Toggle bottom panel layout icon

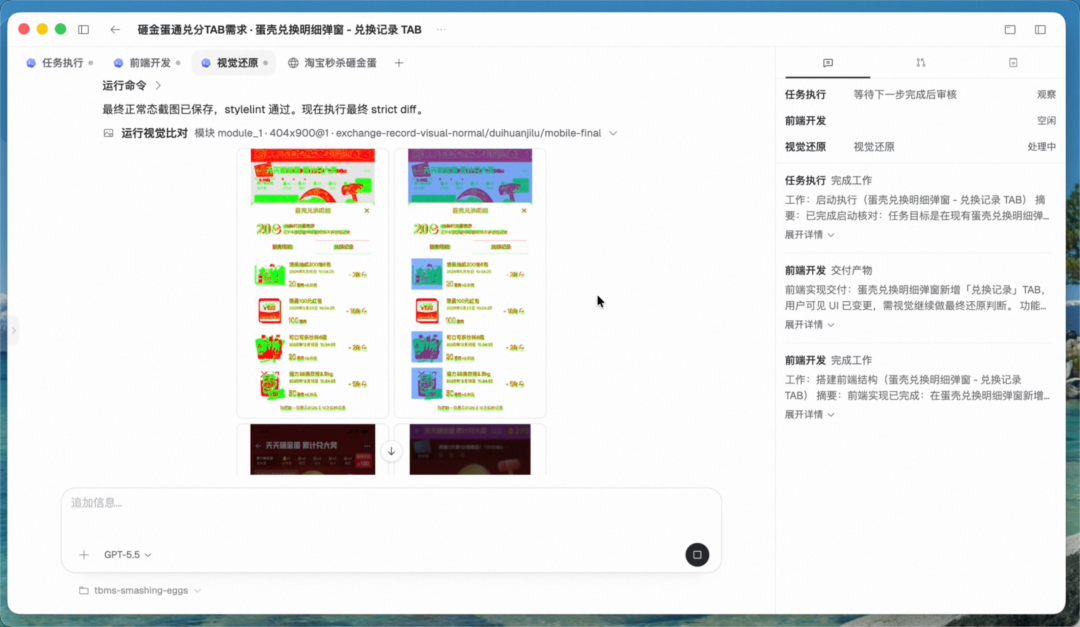coord(1010,30)
